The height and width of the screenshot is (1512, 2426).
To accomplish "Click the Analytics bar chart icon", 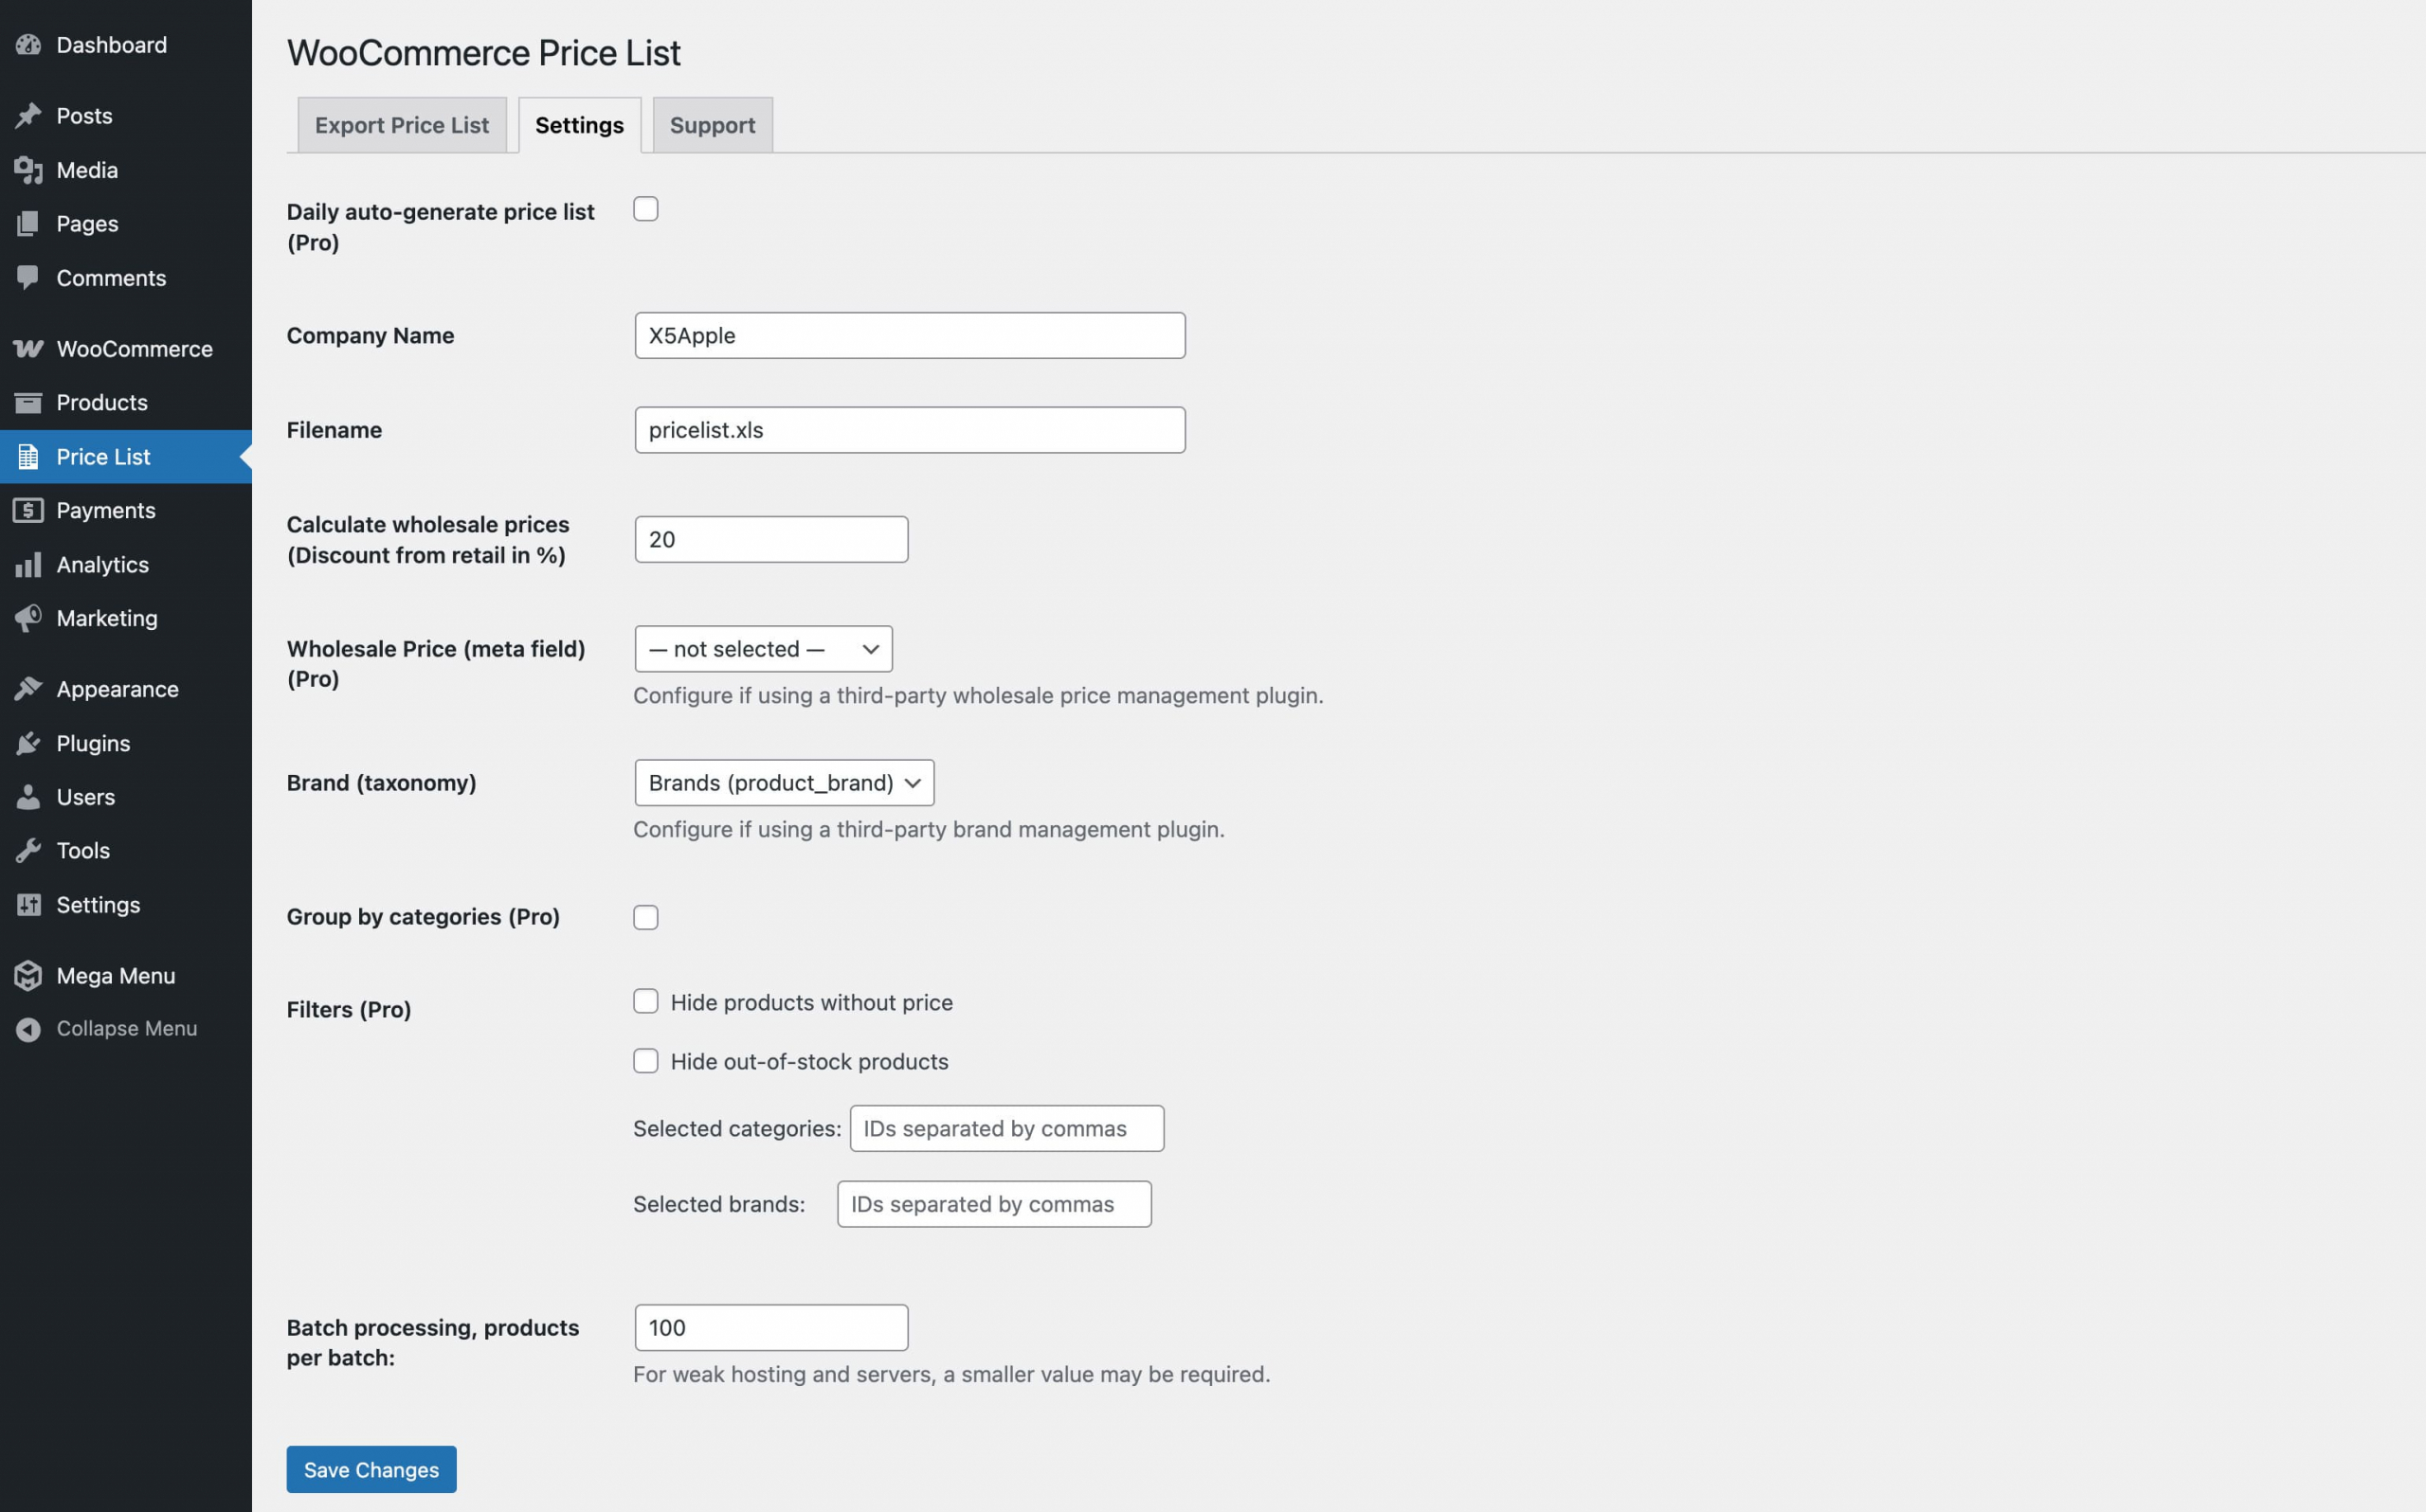I will click(x=28, y=565).
